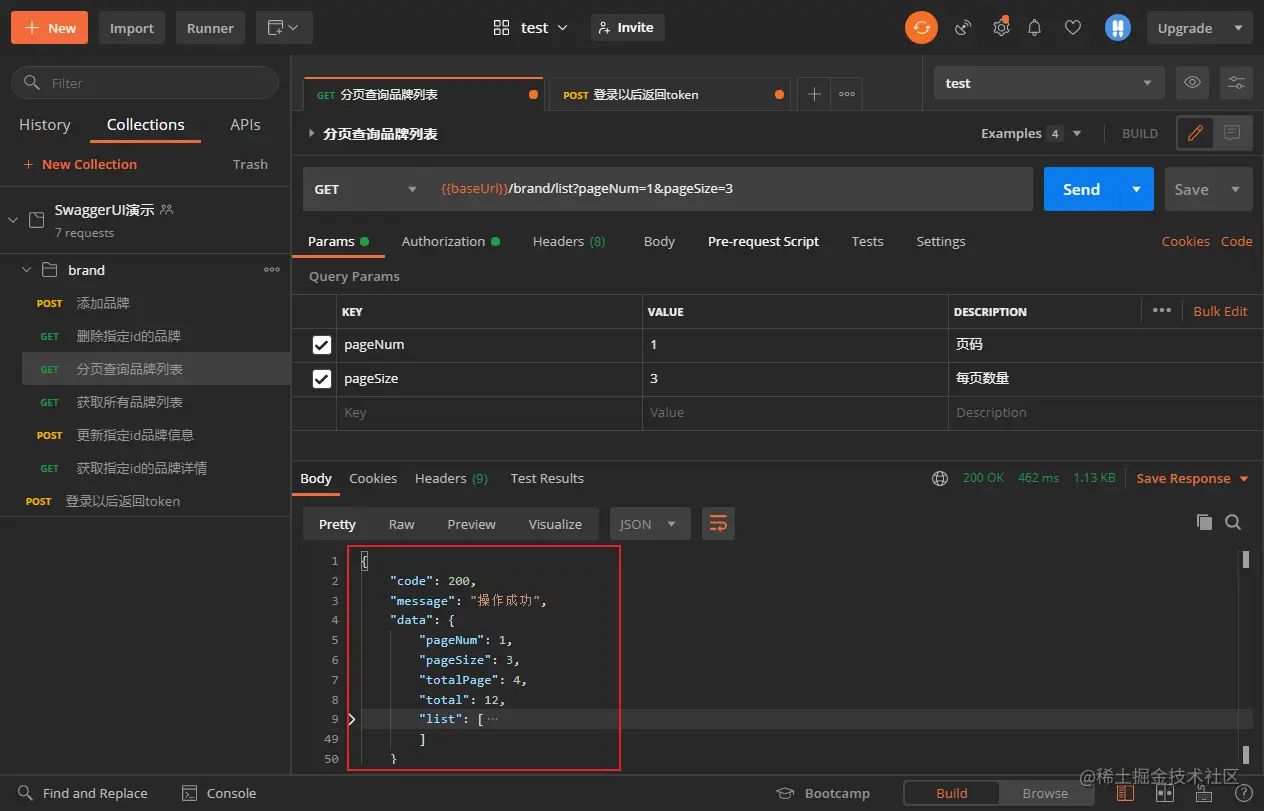Viewport: 1264px width, 811px height.
Task: Click the Upgrade button
Action: click(1199, 28)
